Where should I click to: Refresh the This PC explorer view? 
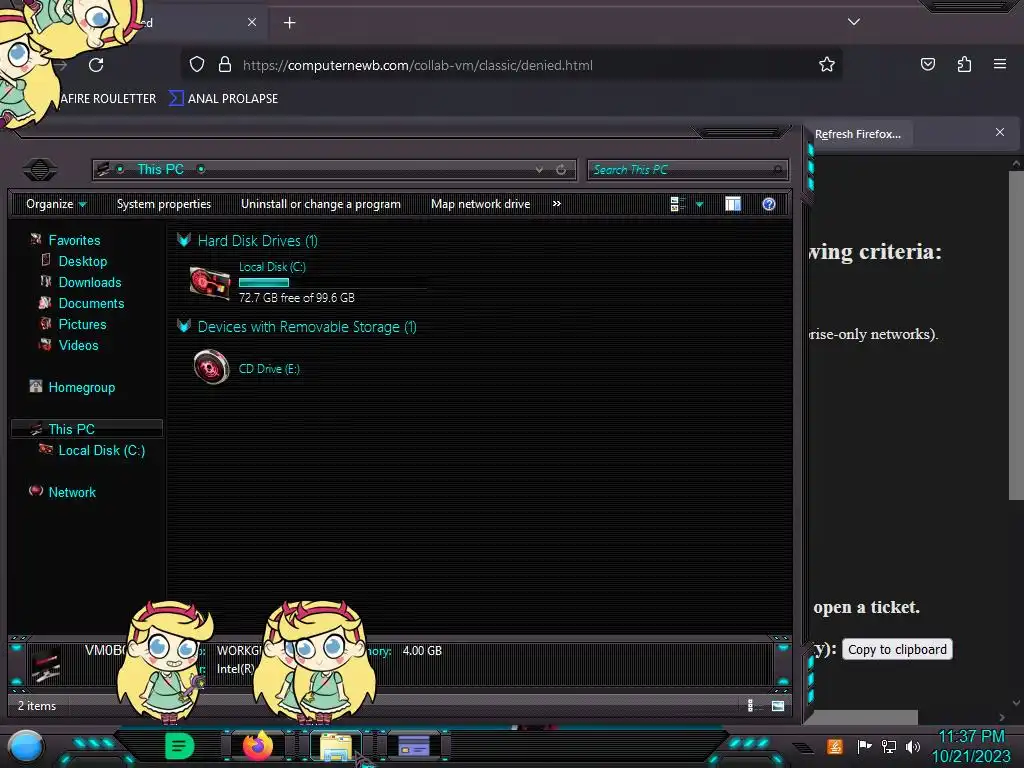coord(561,170)
